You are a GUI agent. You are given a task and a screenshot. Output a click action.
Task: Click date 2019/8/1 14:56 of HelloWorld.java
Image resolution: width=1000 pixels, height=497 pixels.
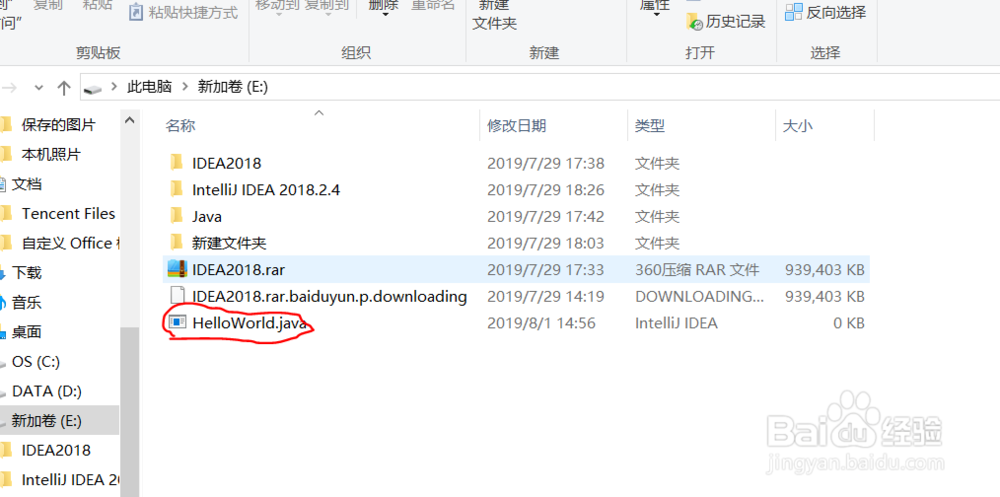click(541, 323)
